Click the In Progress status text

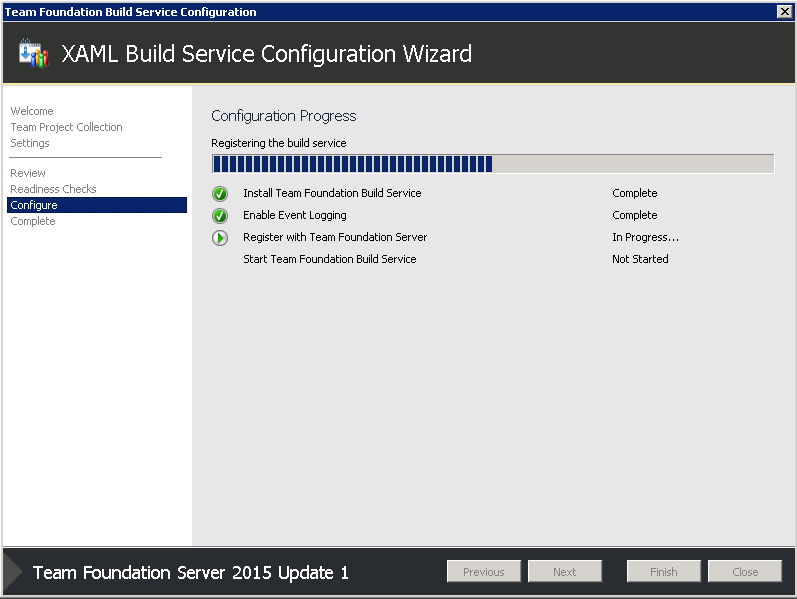(x=645, y=237)
